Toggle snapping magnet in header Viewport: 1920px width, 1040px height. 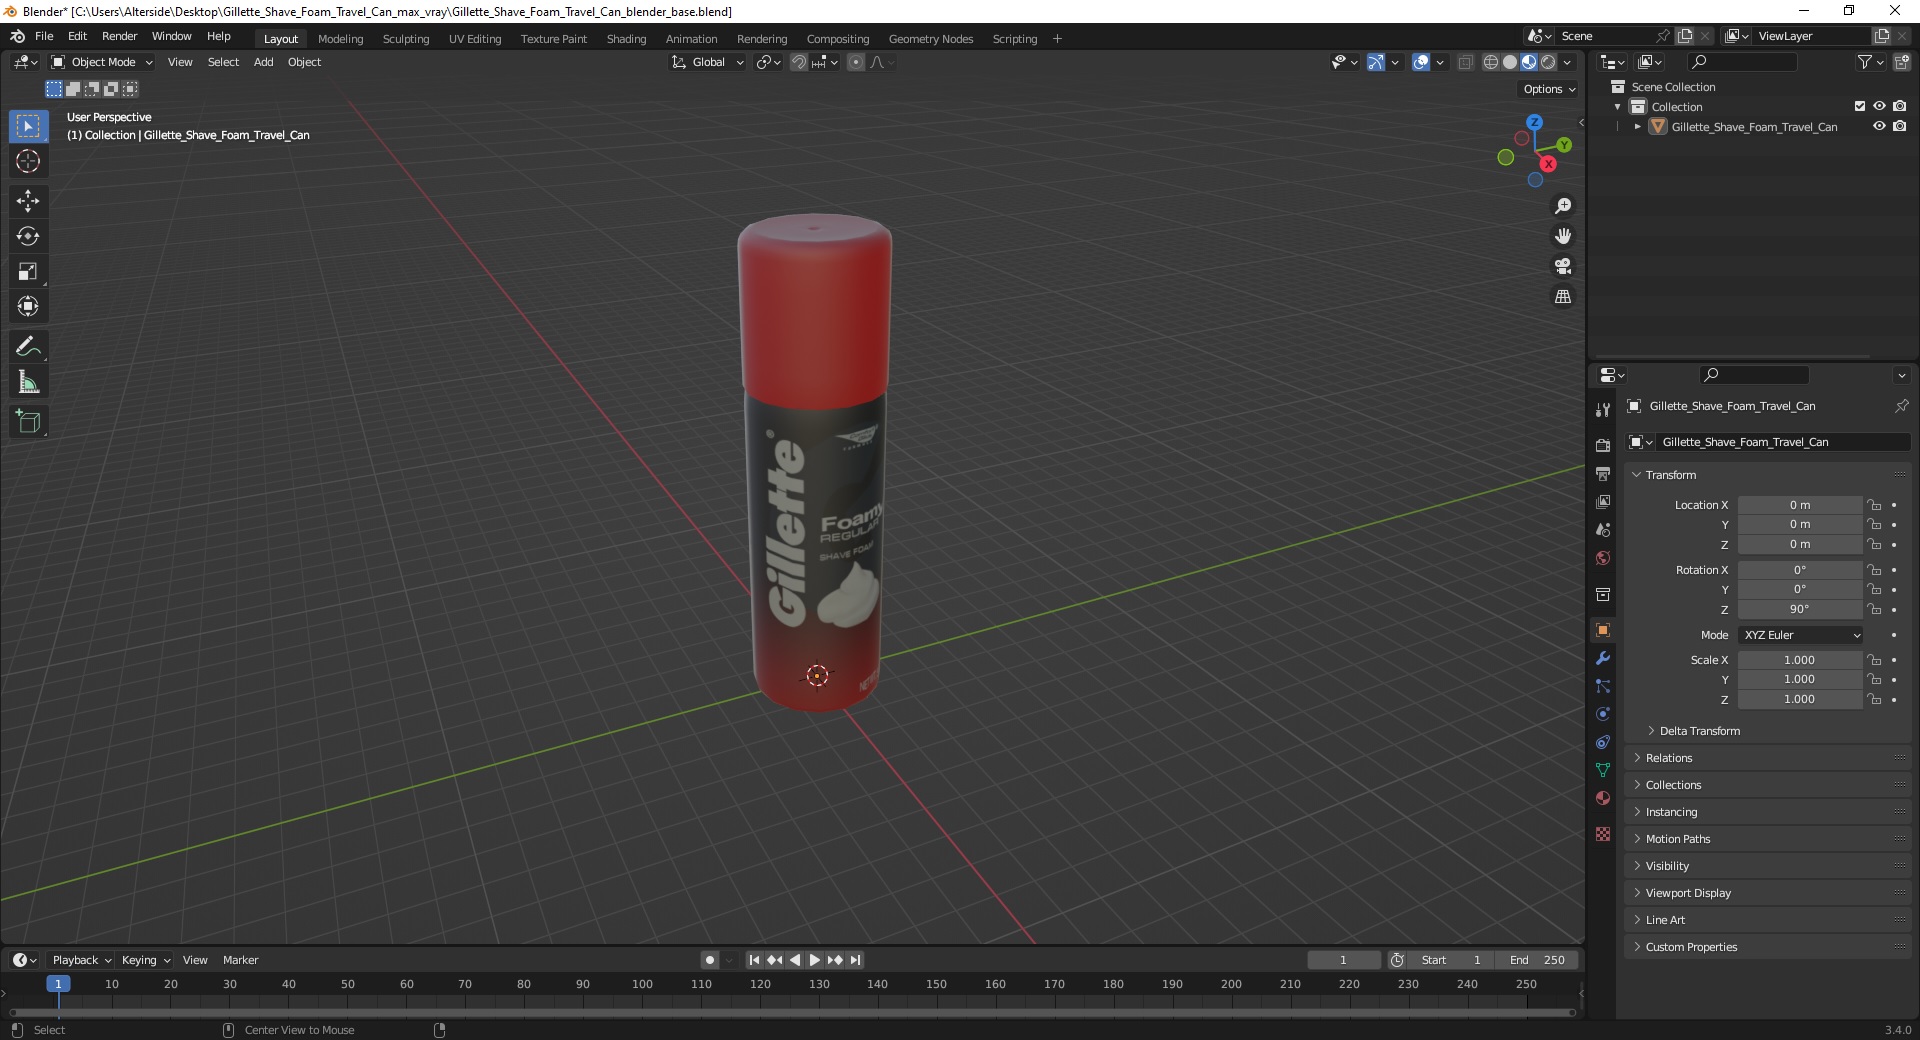(x=799, y=62)
